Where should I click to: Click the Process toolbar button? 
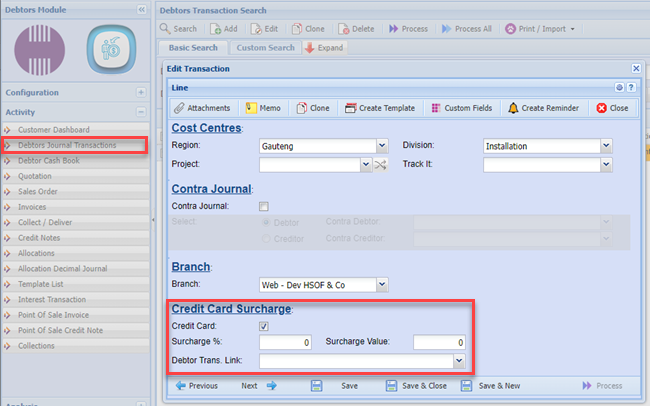point(408,29)
